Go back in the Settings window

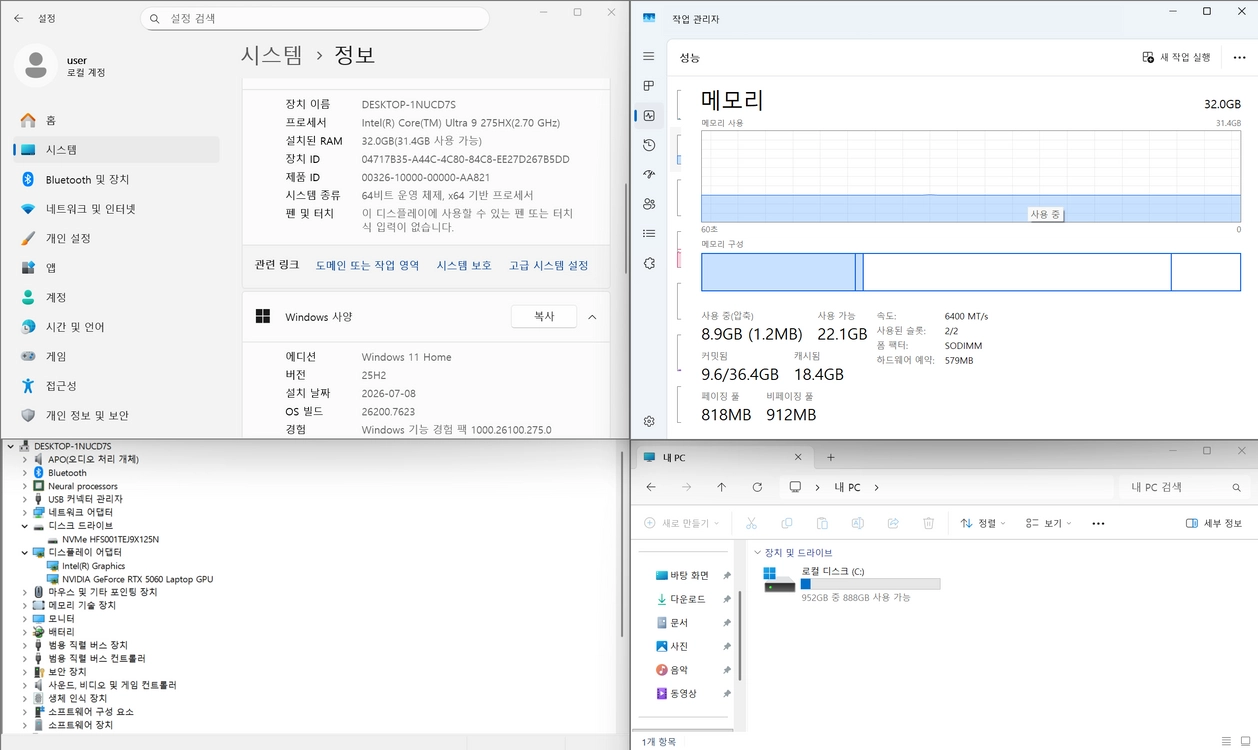(18, 18)
